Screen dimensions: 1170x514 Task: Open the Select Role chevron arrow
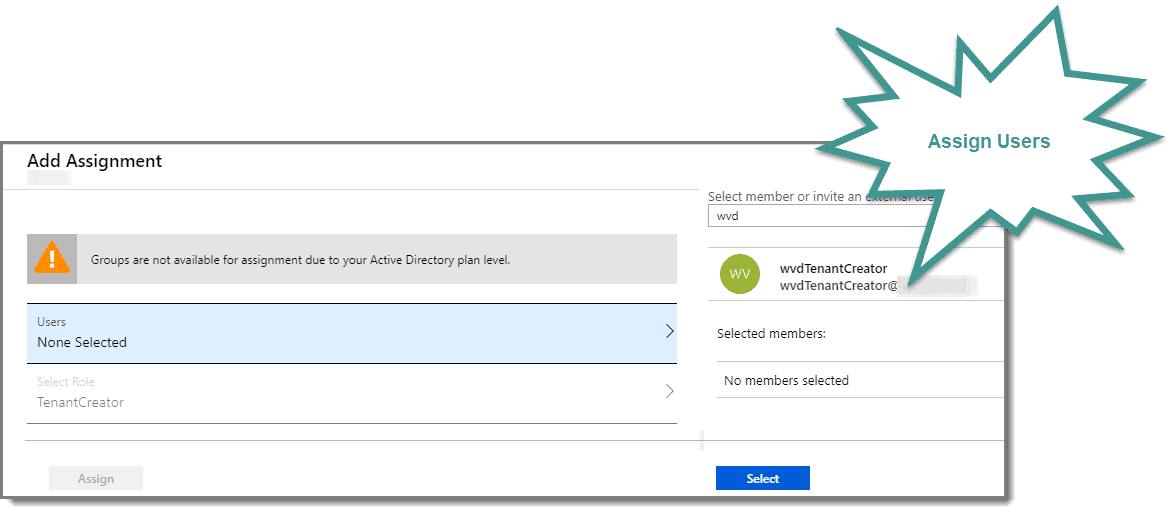[669, 391]
